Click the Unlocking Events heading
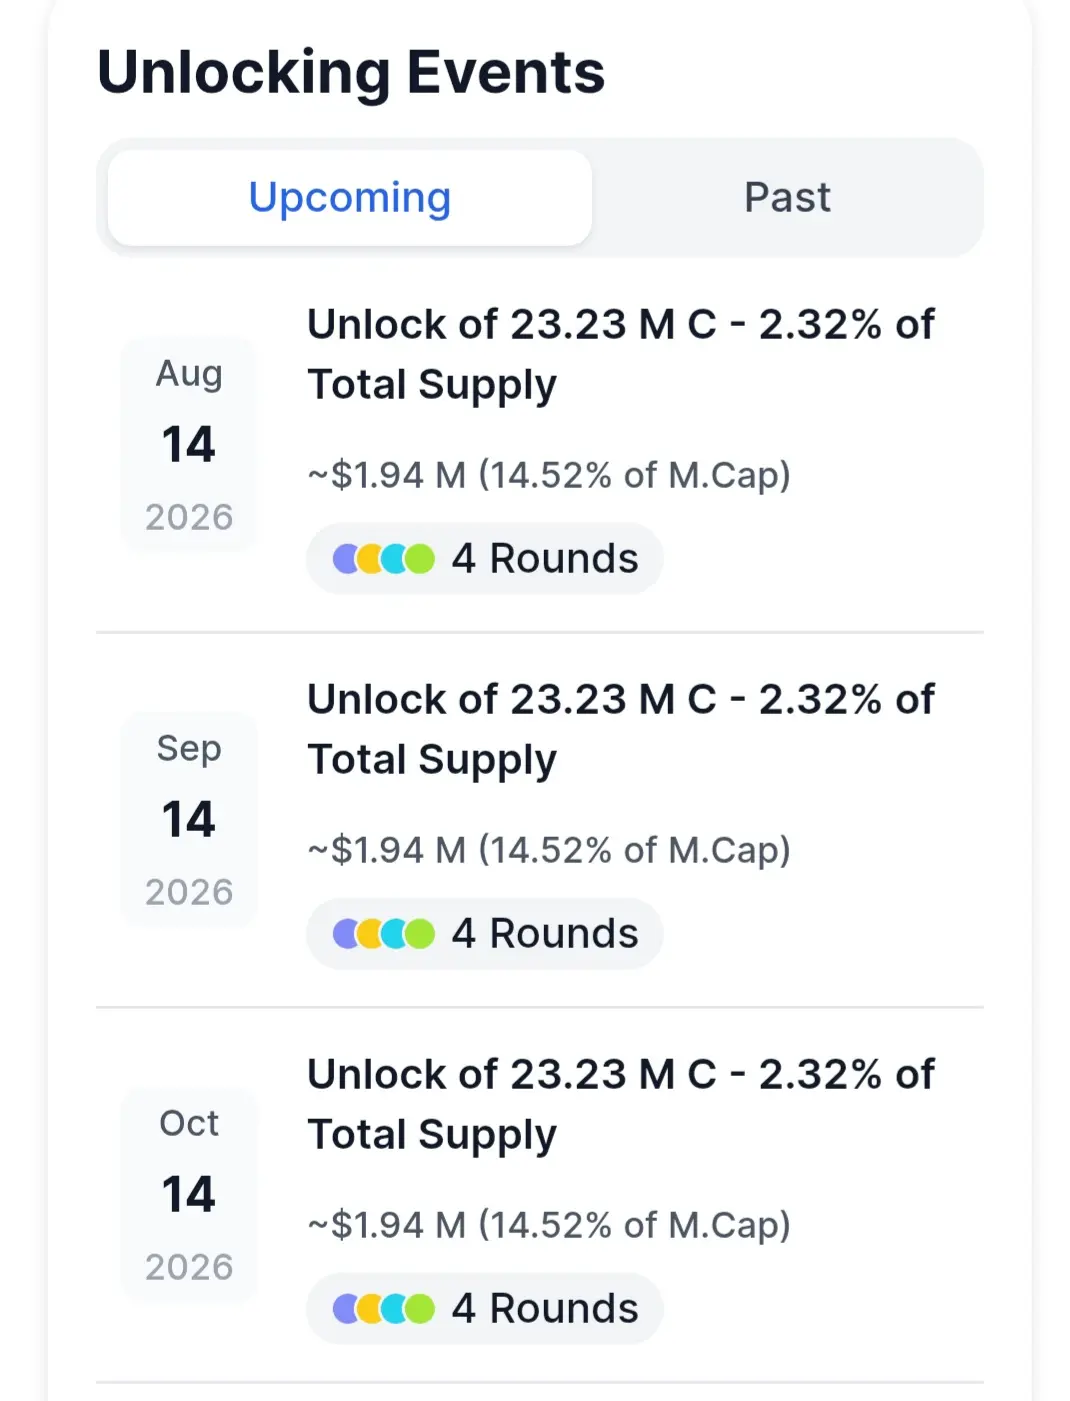 [x=351, y=73]
